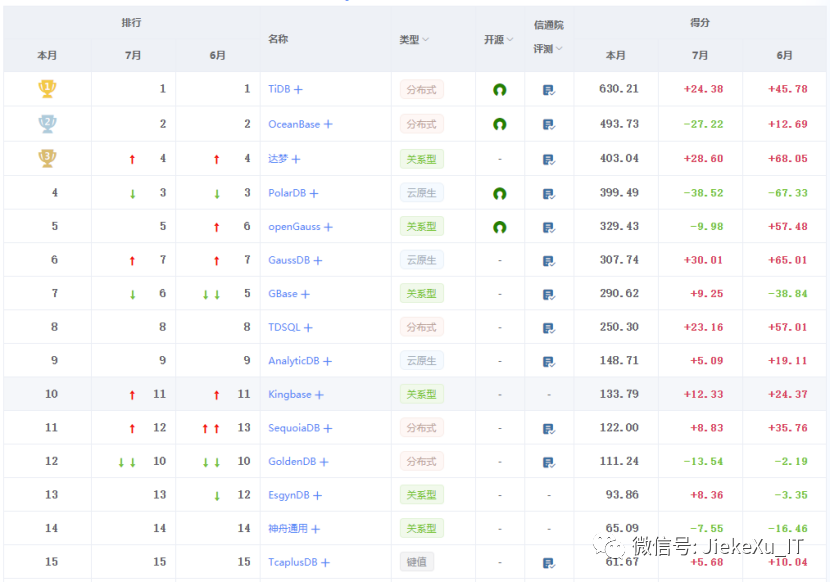Click the 分布式 tag in TiDB row
The width and height of the screenshot is (830, 583).
pos(421,89)
